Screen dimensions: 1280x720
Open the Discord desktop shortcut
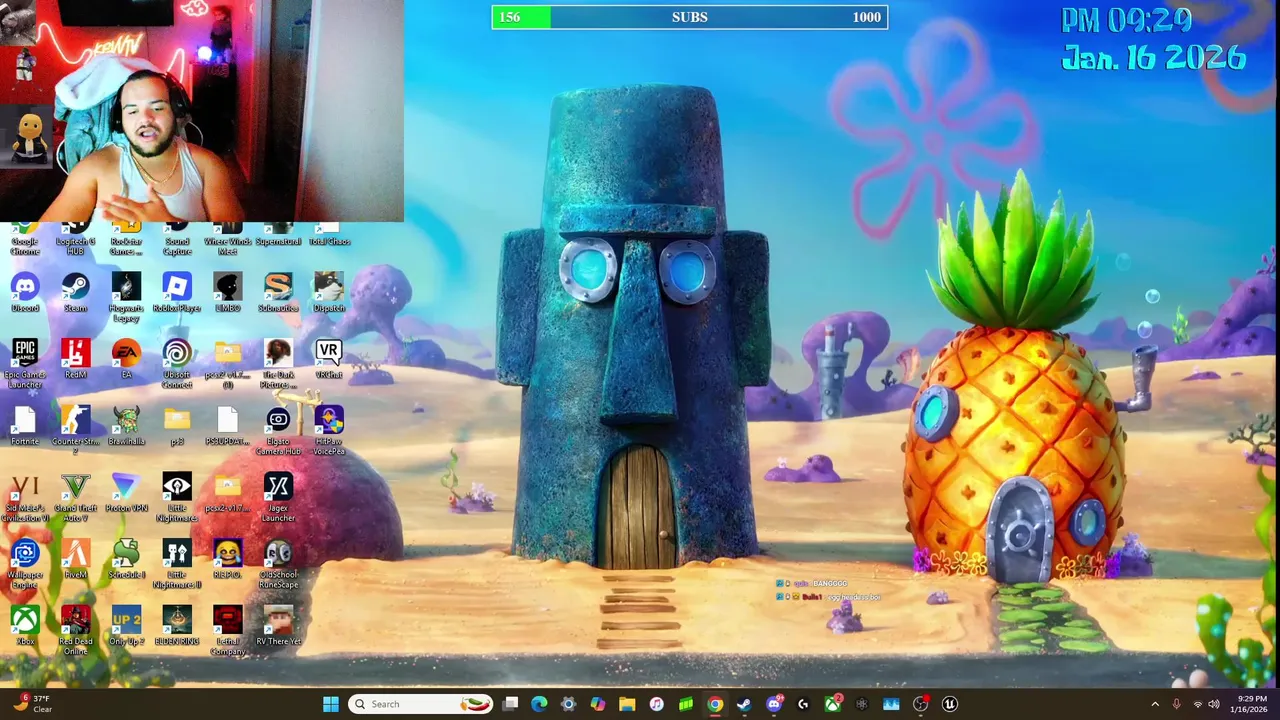(x=25, y=292)
